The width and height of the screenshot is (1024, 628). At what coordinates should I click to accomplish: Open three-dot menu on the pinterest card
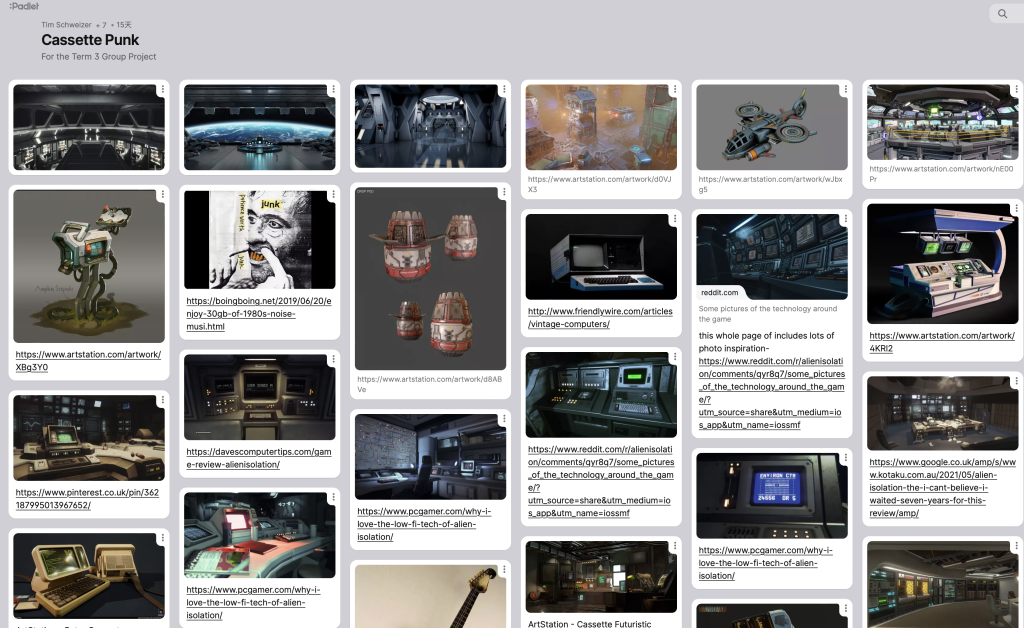click(x=163, y=400)
